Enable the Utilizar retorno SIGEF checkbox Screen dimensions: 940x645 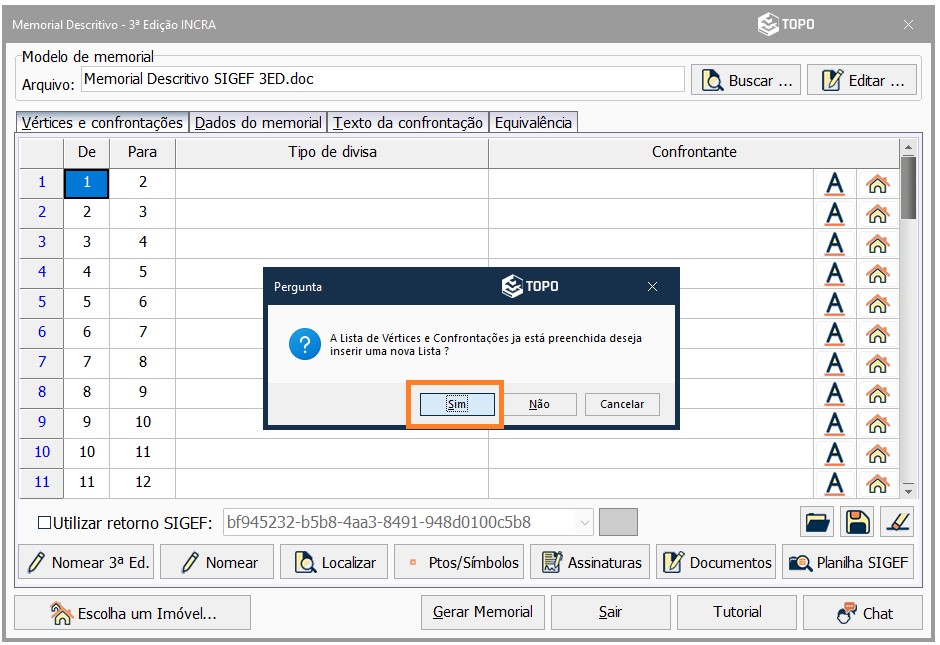click(x=44, y=522)
